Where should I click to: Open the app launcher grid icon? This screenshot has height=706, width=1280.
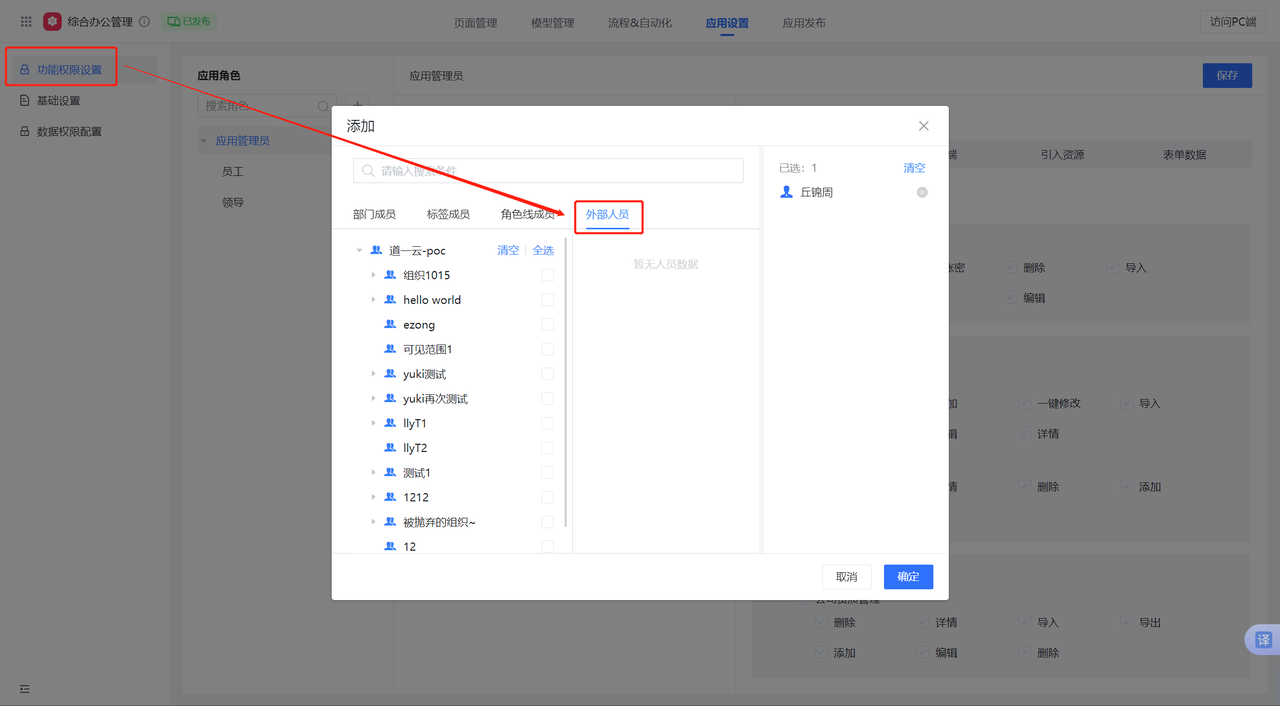26,21
